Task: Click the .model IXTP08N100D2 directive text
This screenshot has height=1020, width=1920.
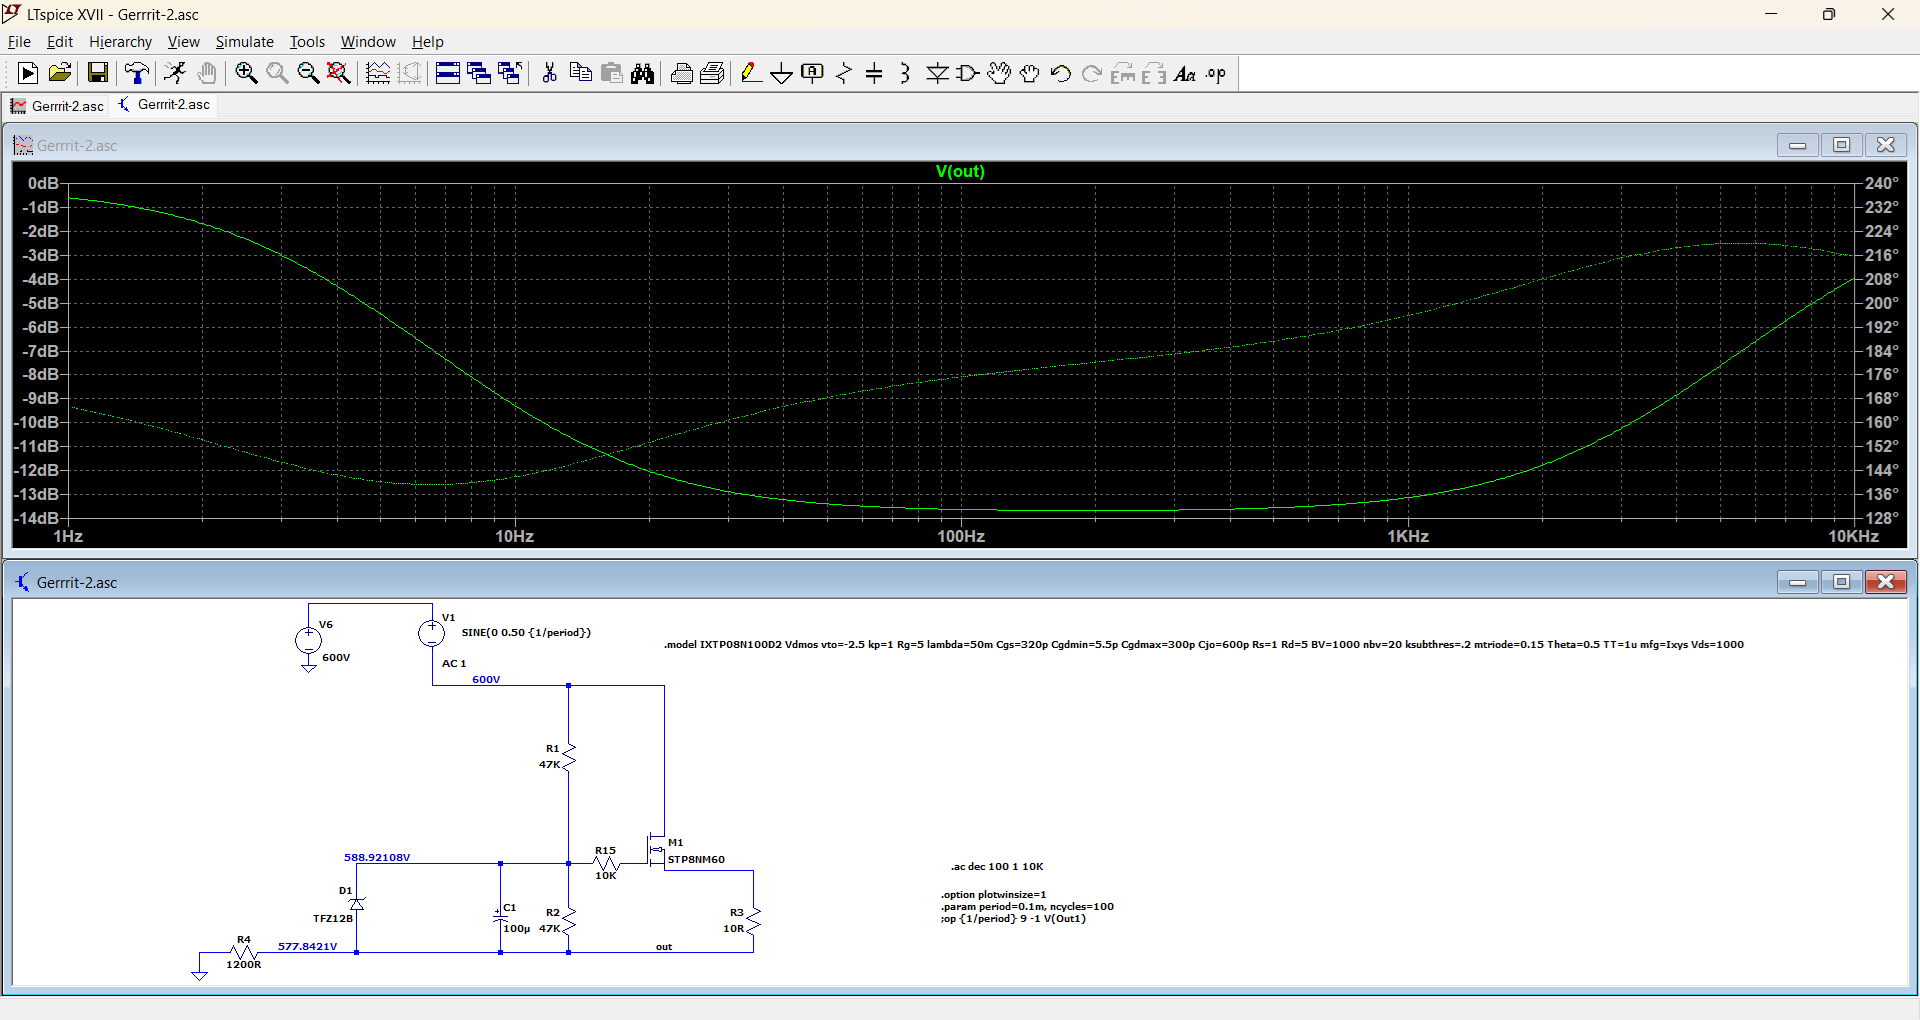Action: 1204,645
